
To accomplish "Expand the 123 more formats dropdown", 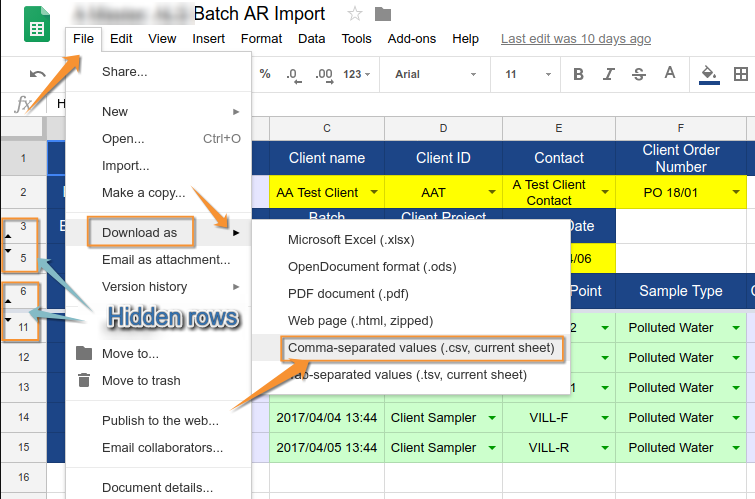I will (x=358, y=74).
